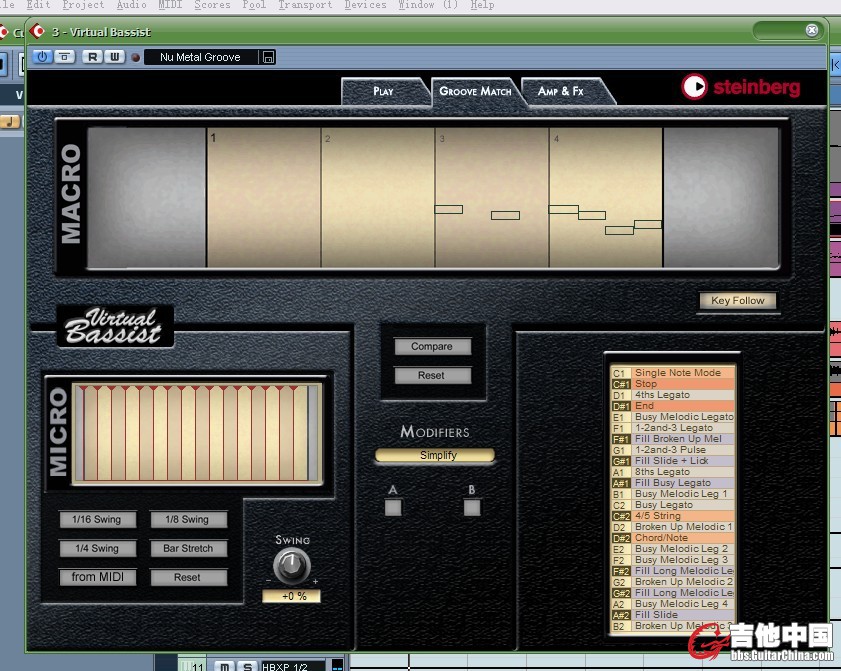Select E1 Busy Melodic Legato entry
The height and width of the screenshot is (671, 841).
click(673, 417)
